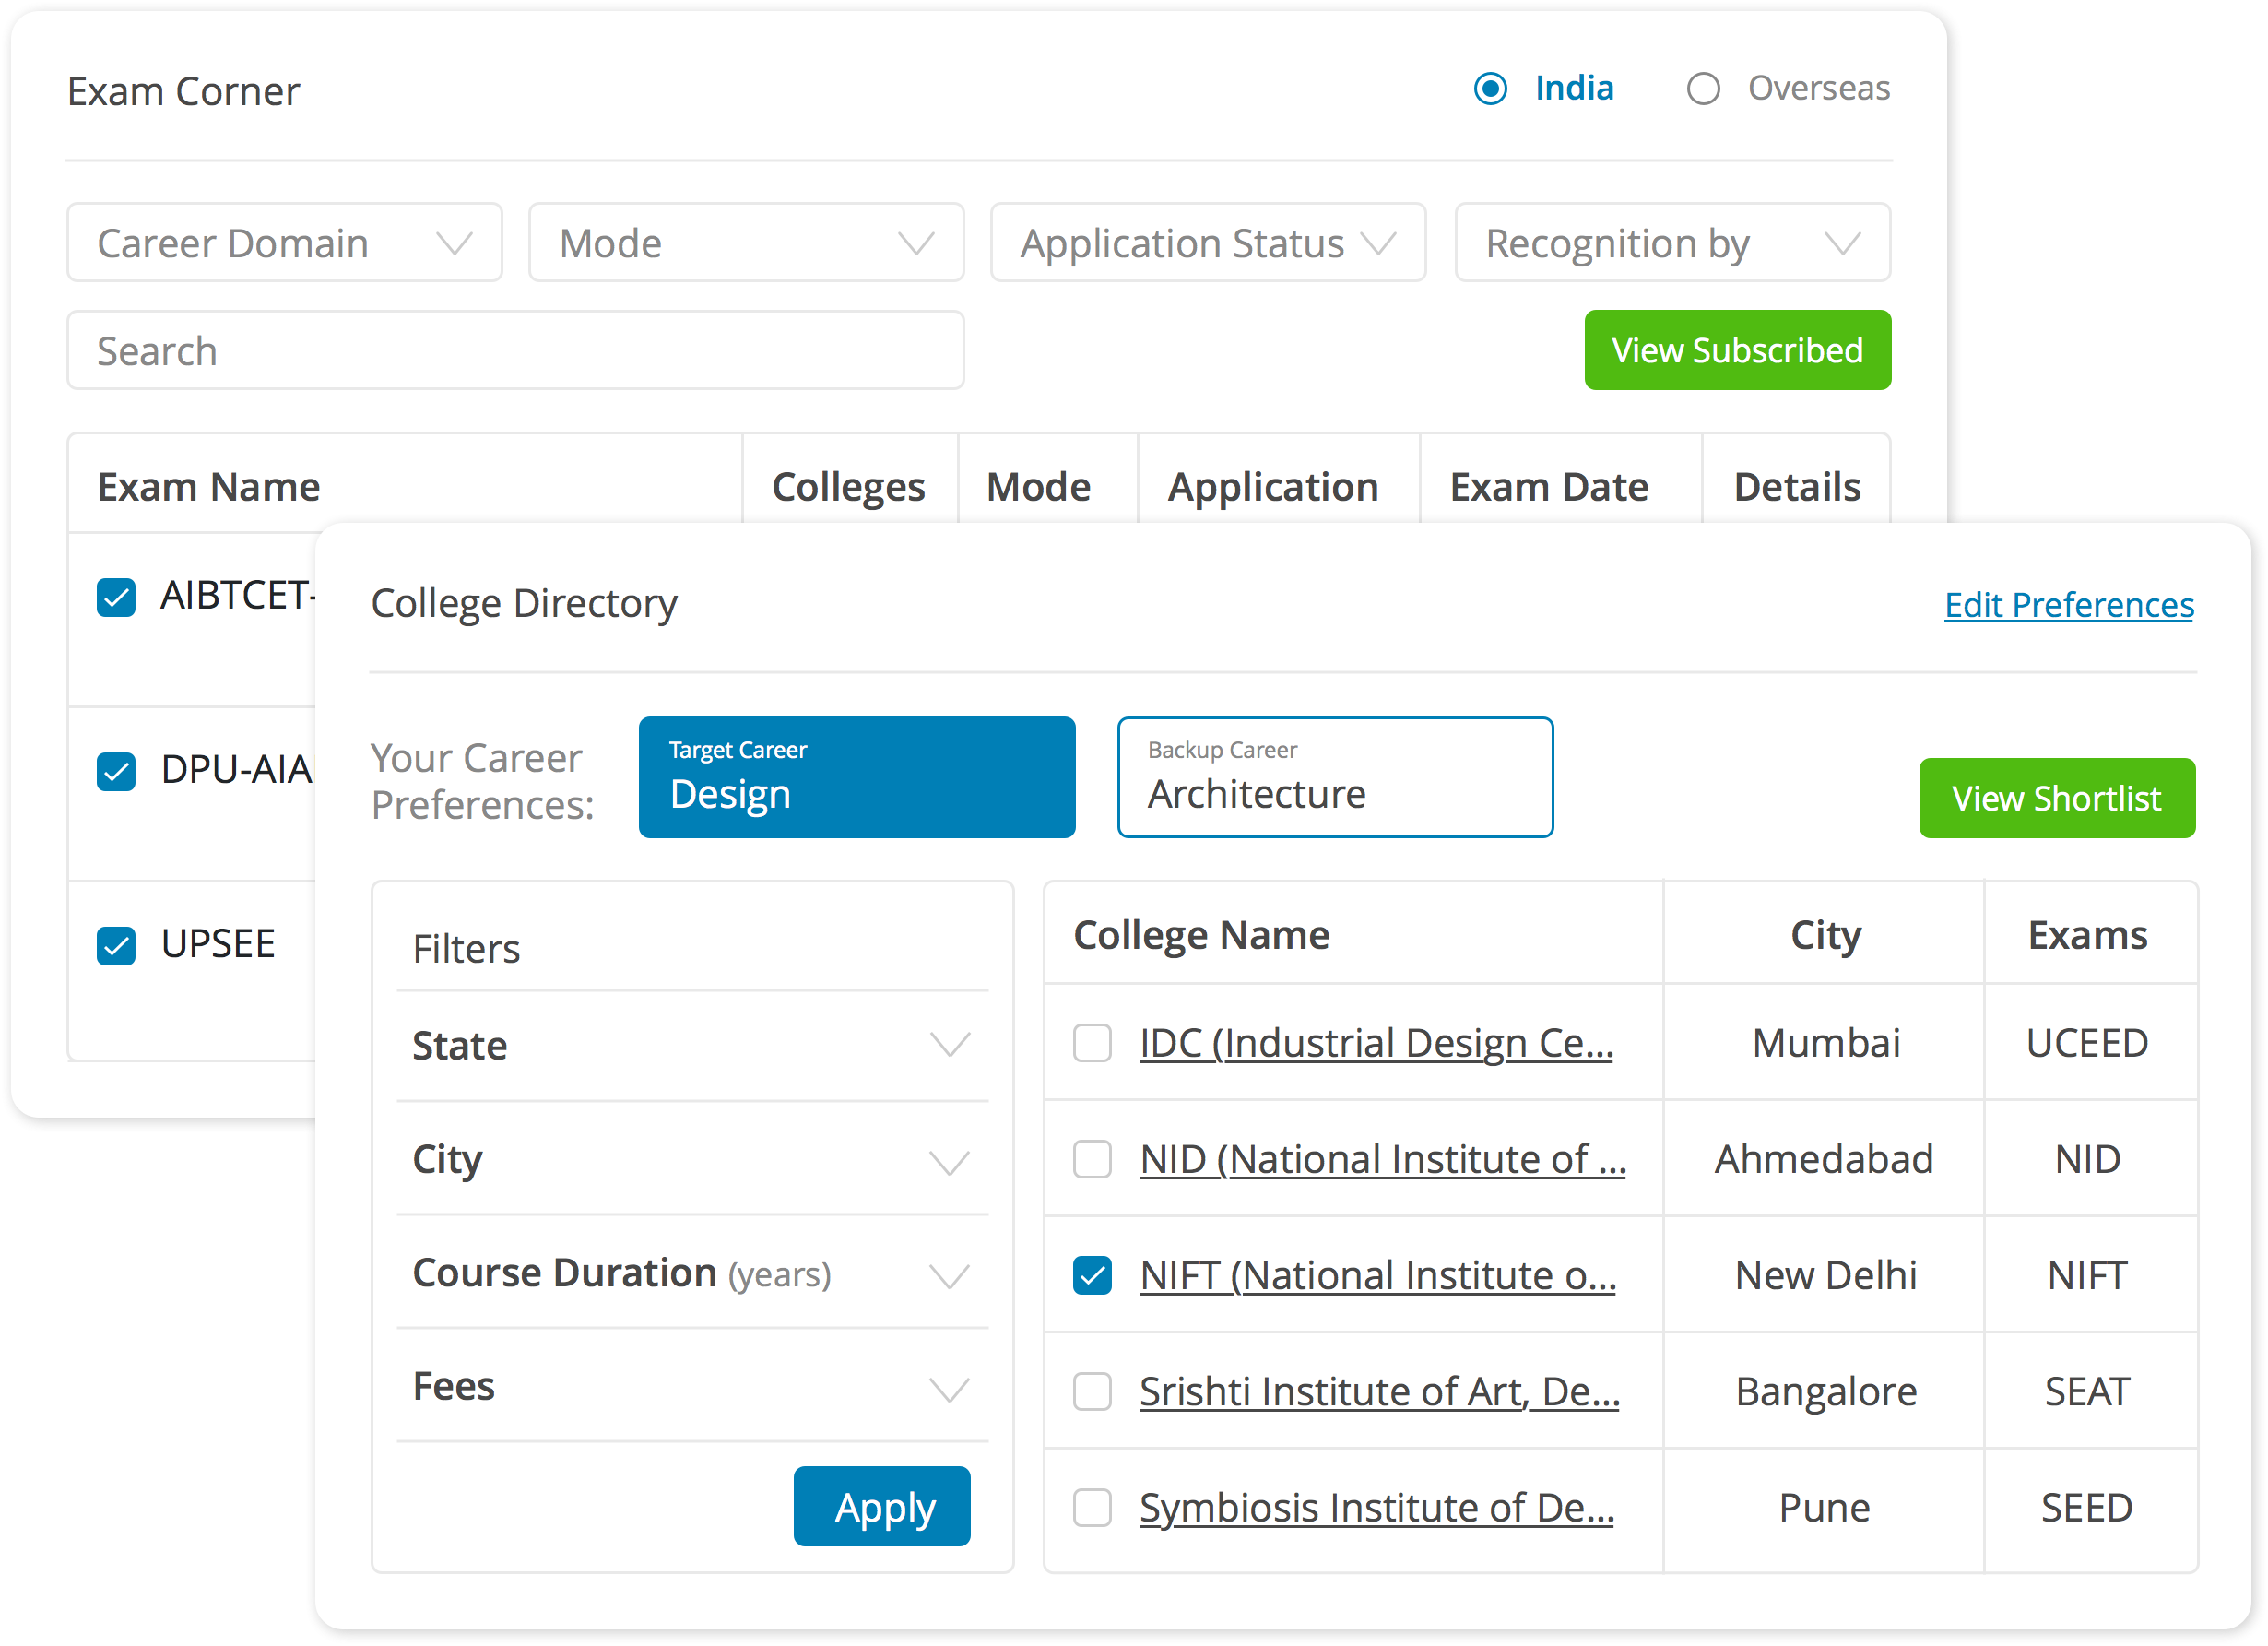Uncheck the UPSEE exam checkbox
2268x1646 pixels.
pos(117,945)
